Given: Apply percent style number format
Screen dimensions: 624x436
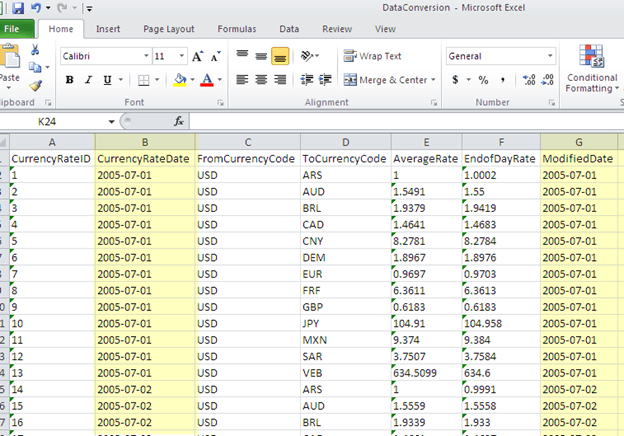Looking at the screenshot, I should point(483,80).
